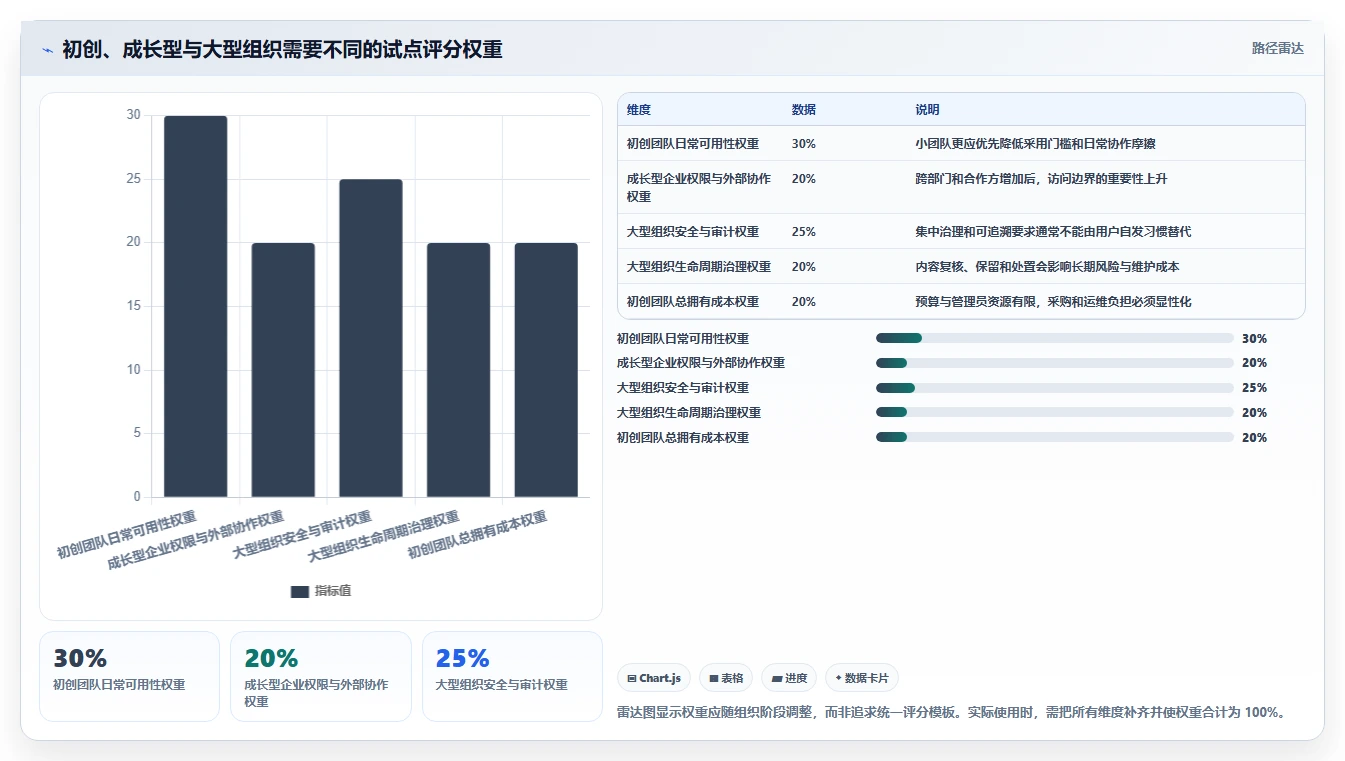Click the Chart.js chip
1345x761 pixels.
654,678
